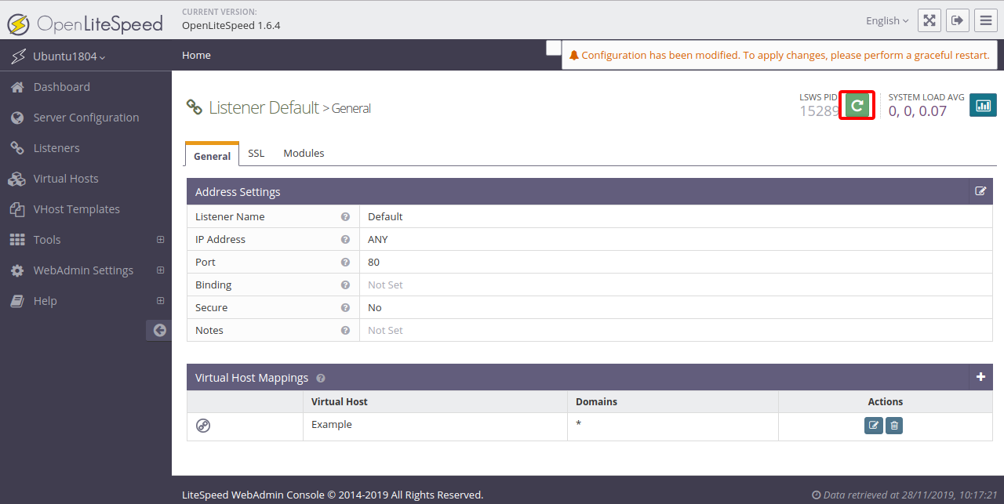Click the system load average values
This screenshot has width=1004, height=504.
[x=917, y=111]
